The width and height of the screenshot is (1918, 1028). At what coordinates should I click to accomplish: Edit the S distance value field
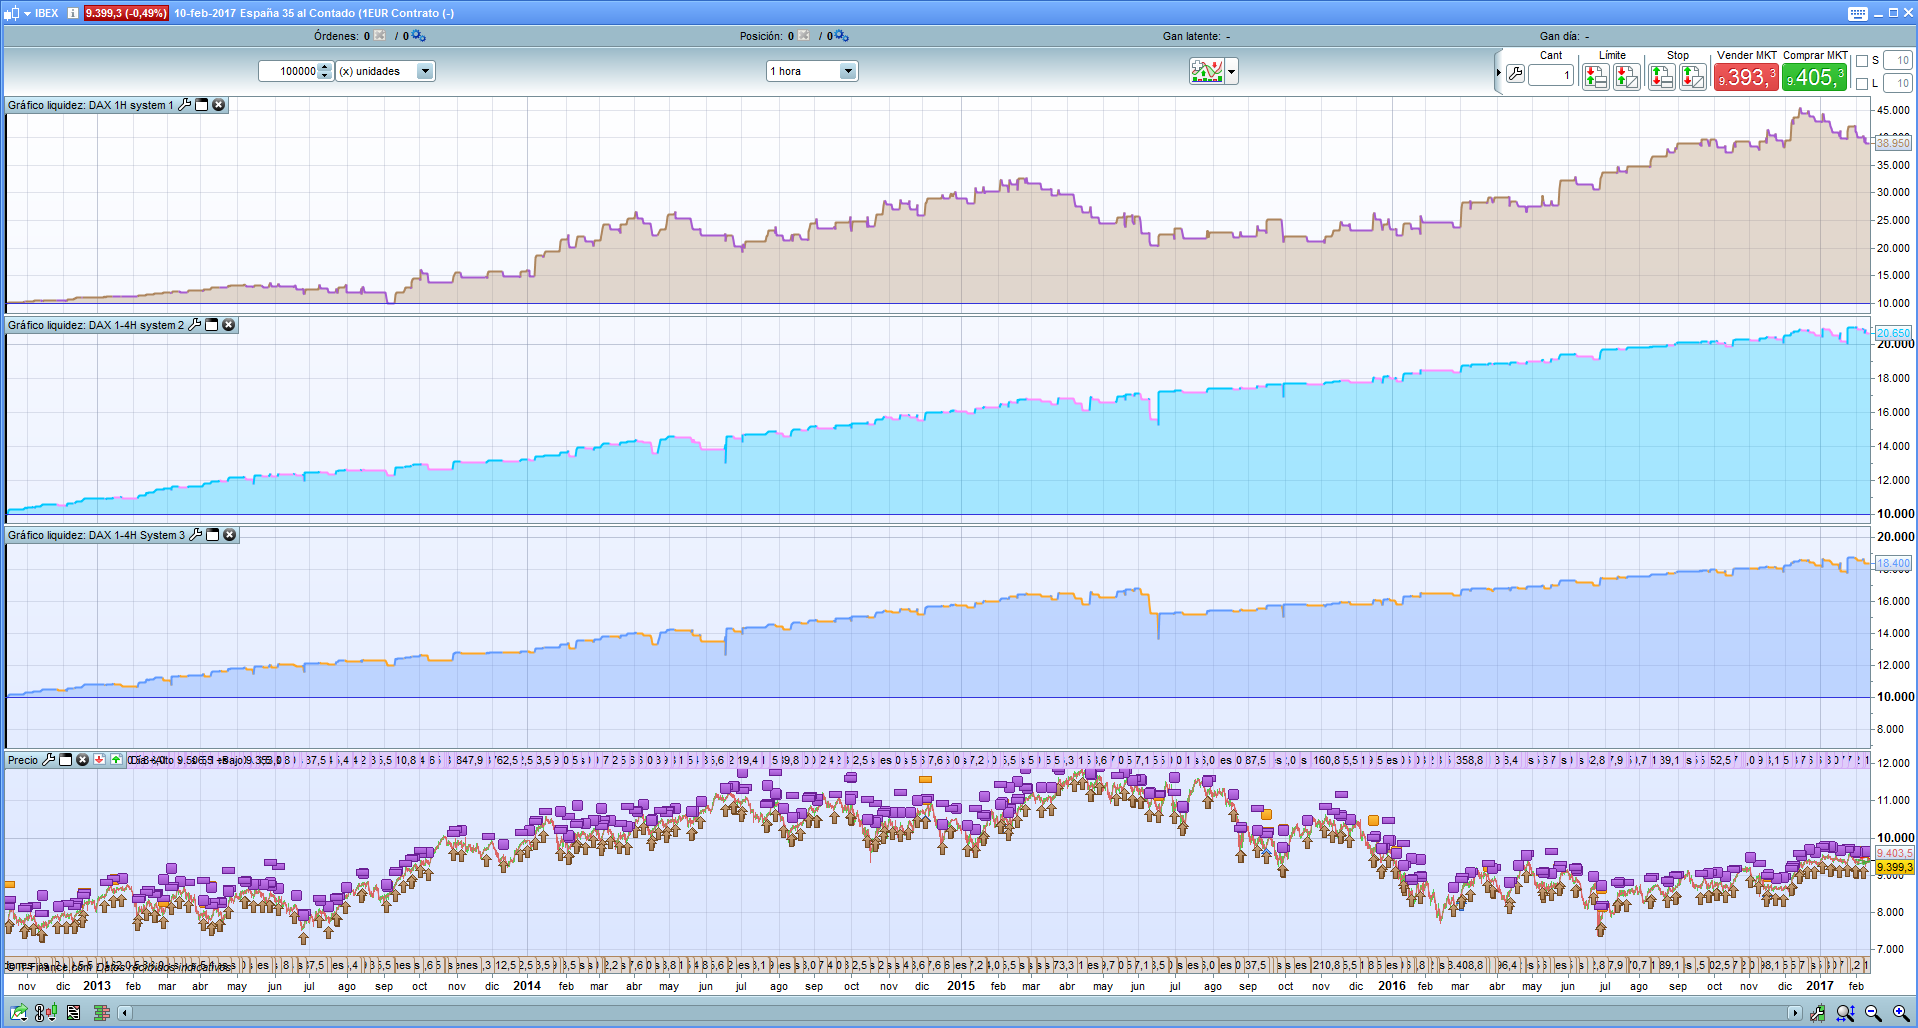point(1898,61)
